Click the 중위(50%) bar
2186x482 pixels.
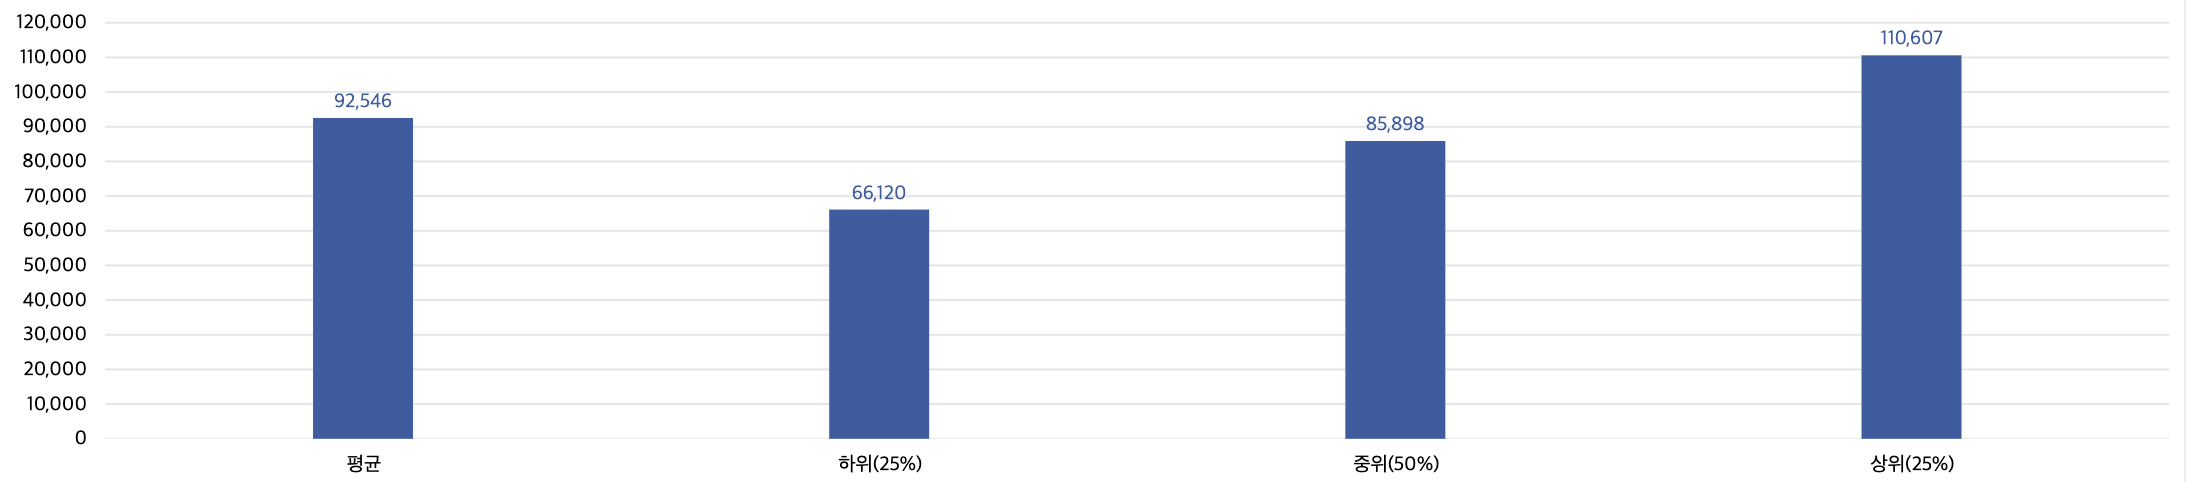[1394, 290]
